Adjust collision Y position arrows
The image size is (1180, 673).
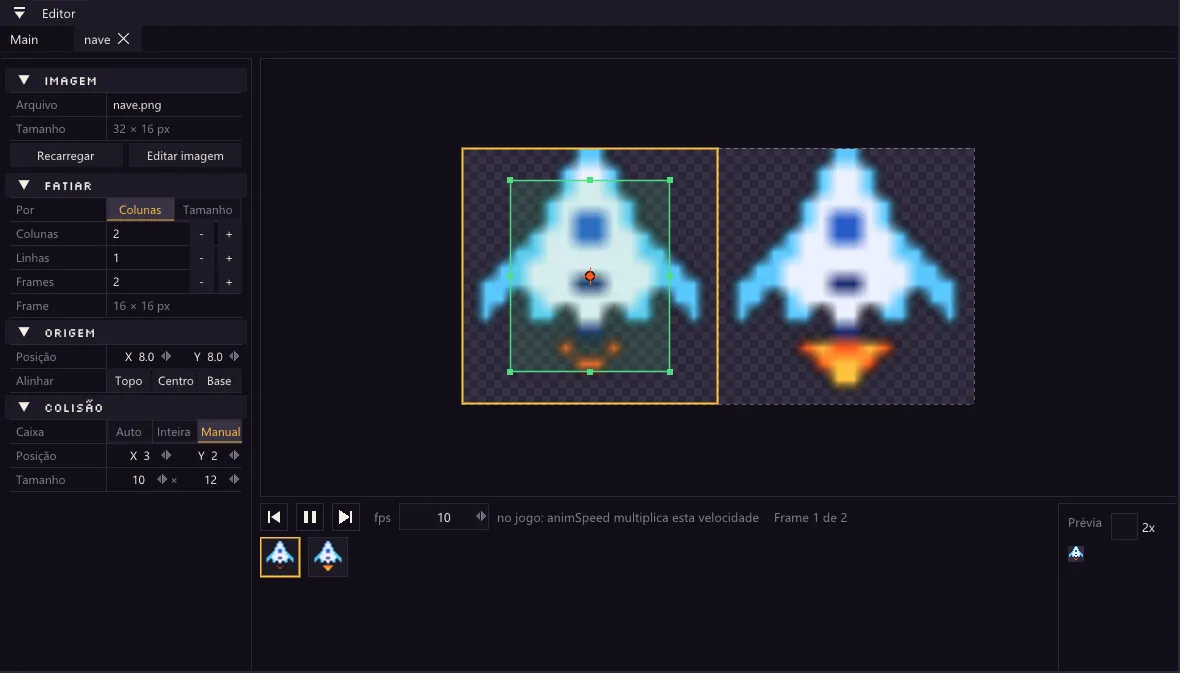[234, 455]
